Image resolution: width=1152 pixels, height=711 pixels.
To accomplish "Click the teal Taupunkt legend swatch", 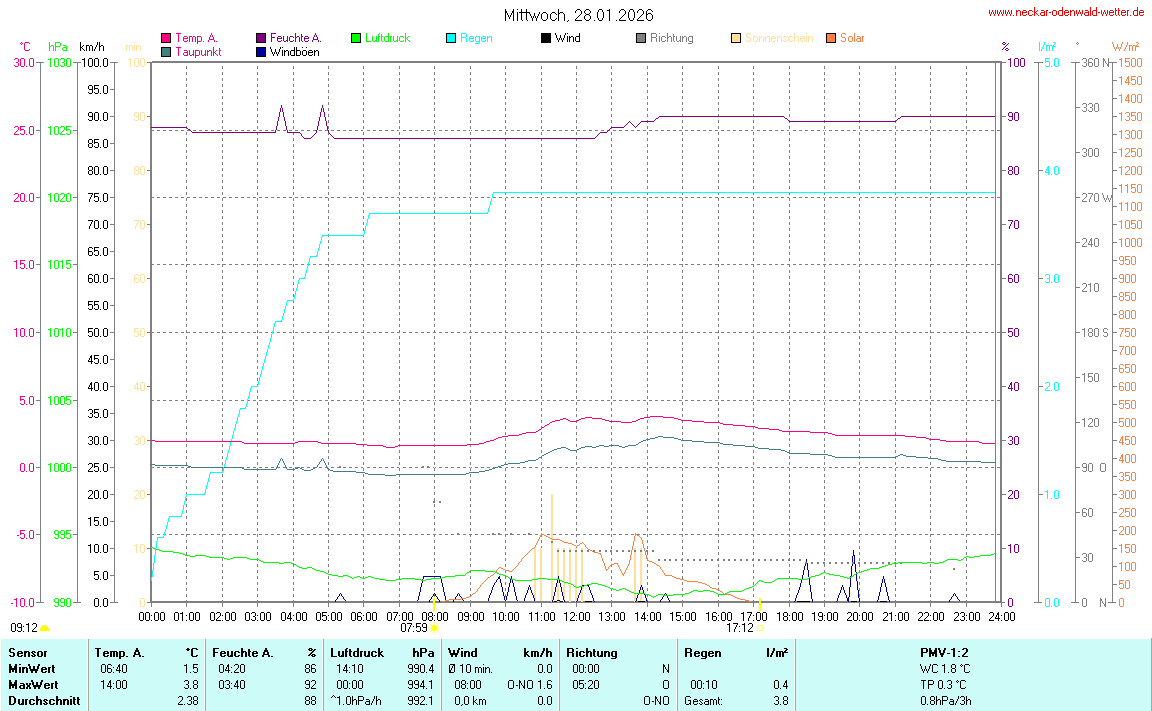I will pyautogui.click(x=166, y=51).
